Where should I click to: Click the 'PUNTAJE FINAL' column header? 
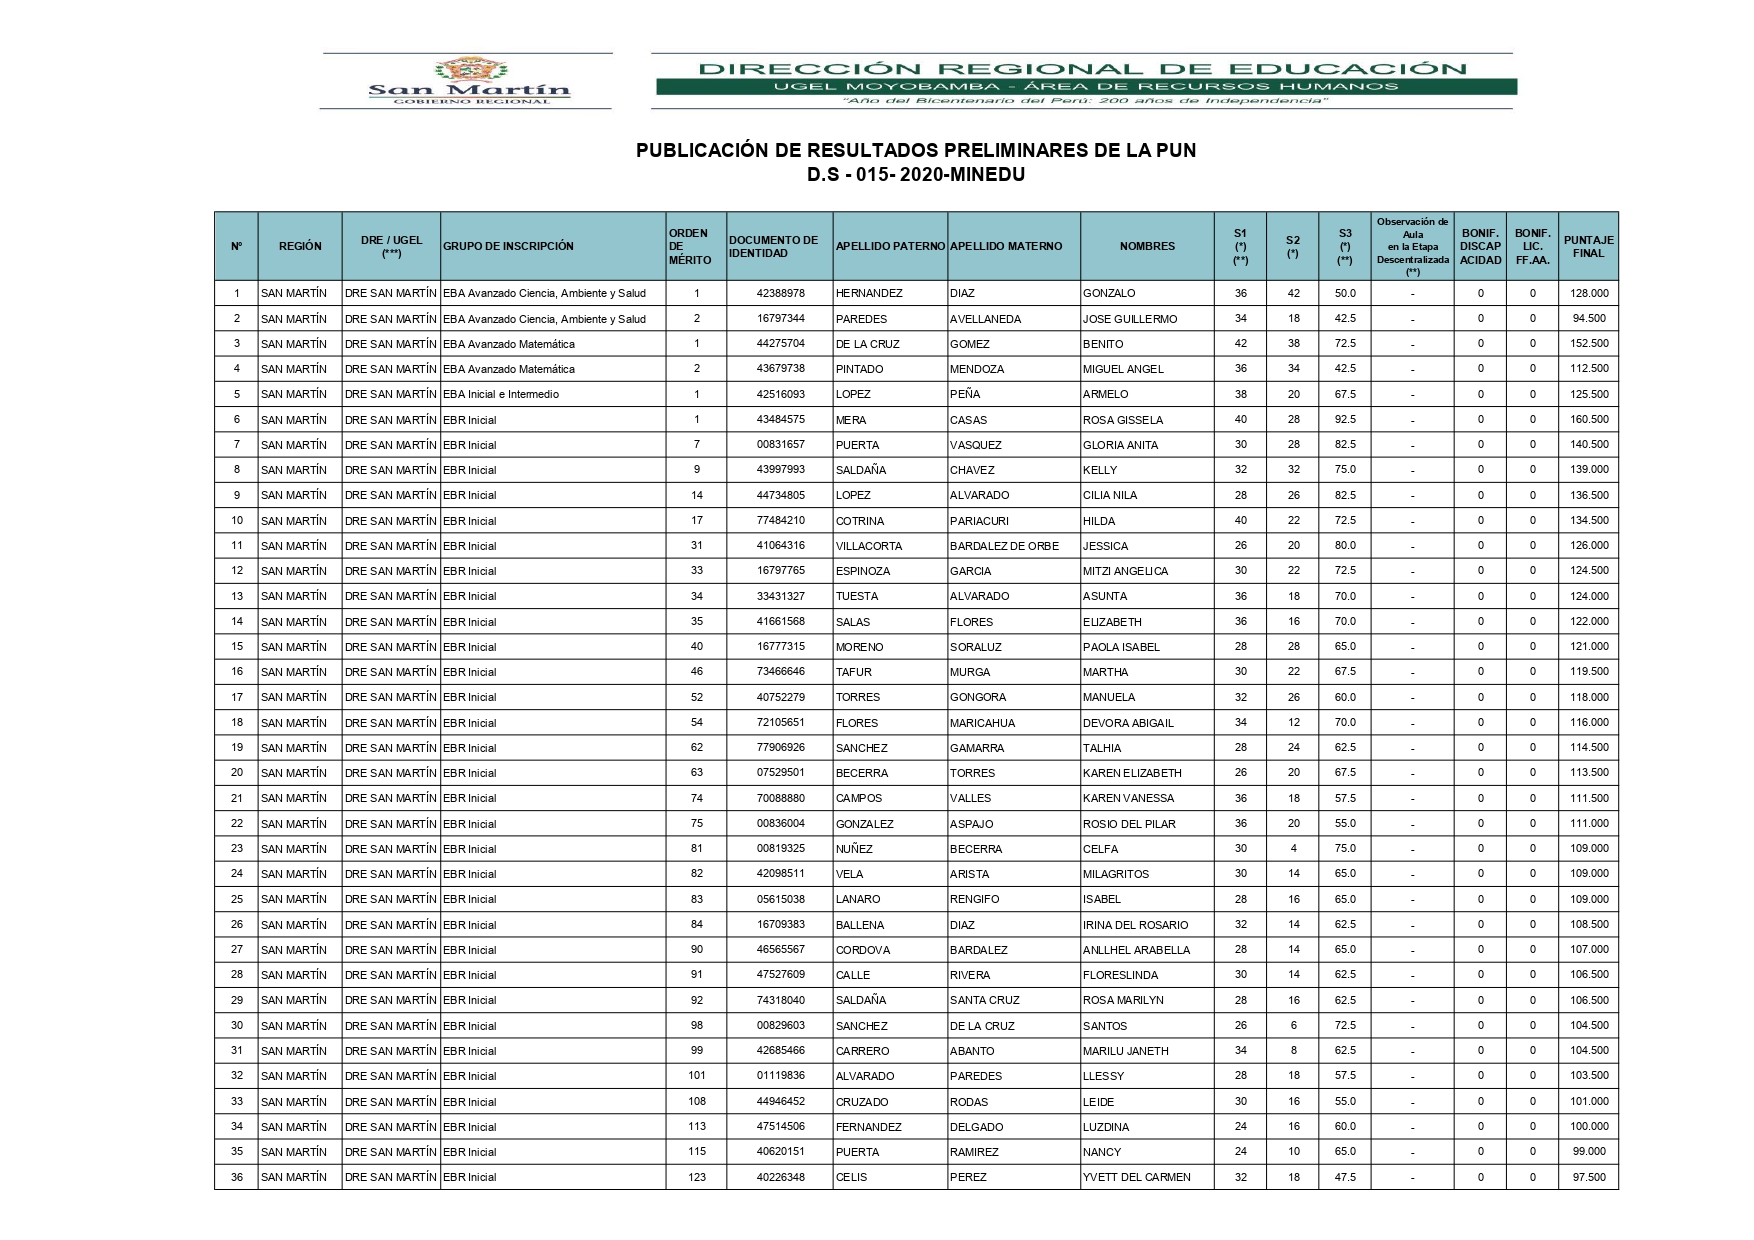1588,246
